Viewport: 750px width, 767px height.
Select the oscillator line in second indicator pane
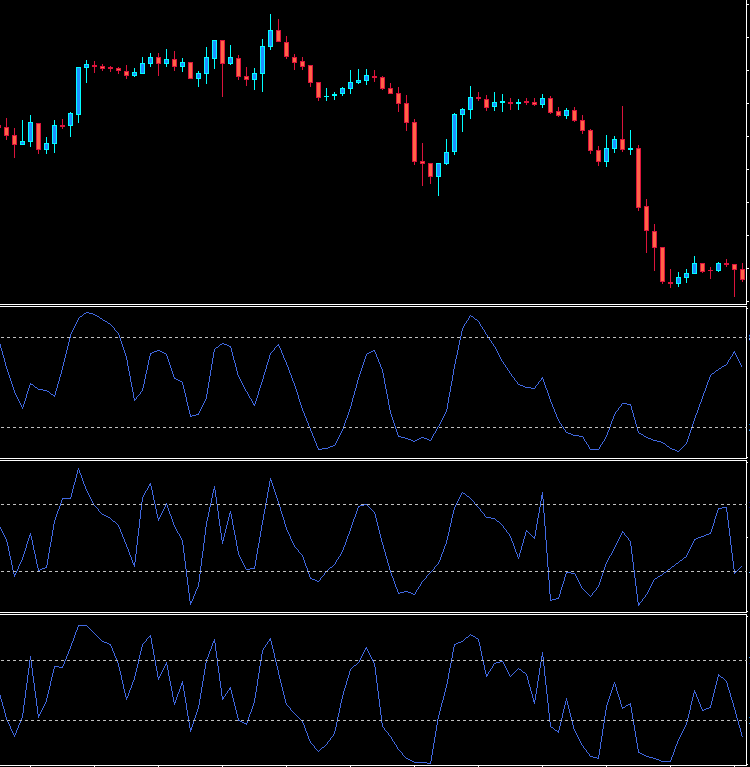pos(372,537)
